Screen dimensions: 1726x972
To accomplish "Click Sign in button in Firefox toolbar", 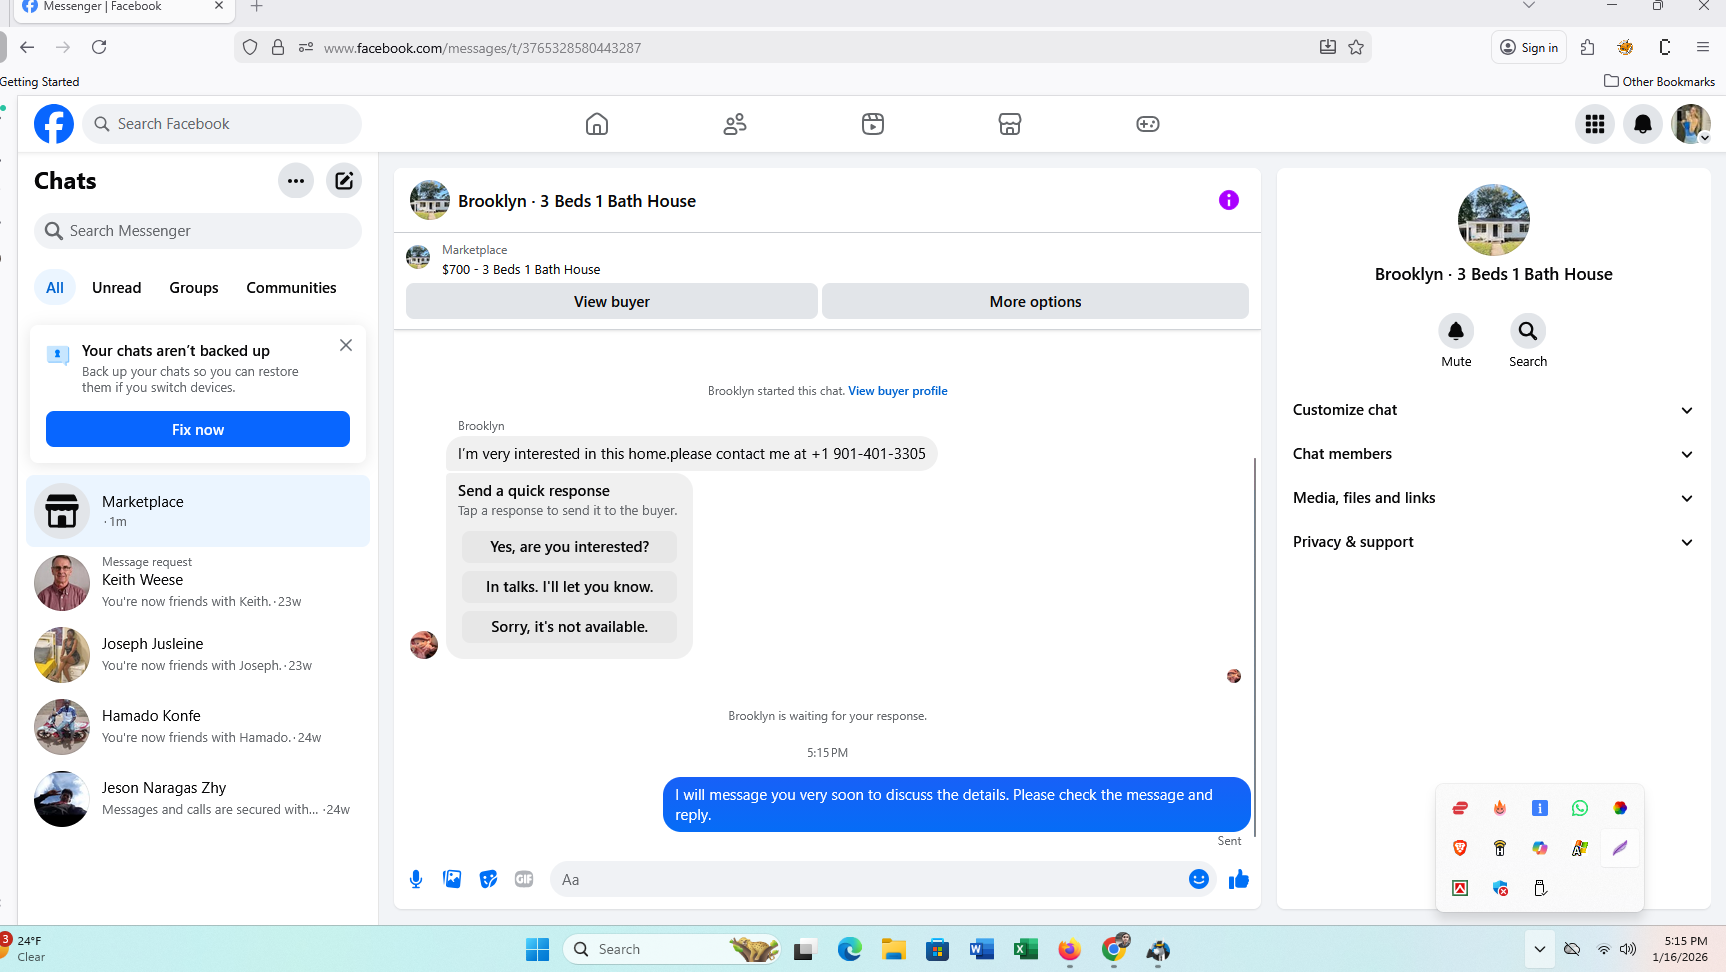I will click(x=1529, y=47).
